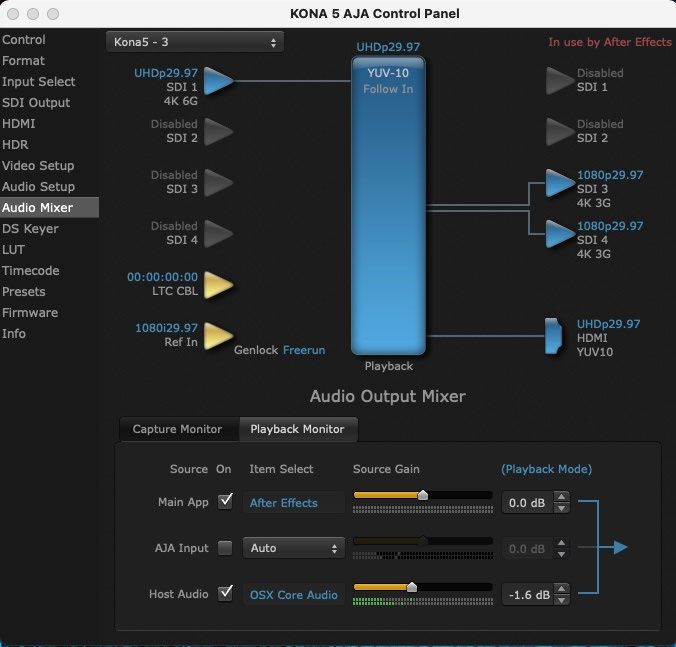Click the (Playback Mode) link
The image size is (676, 647).
(x=546, y=469)
